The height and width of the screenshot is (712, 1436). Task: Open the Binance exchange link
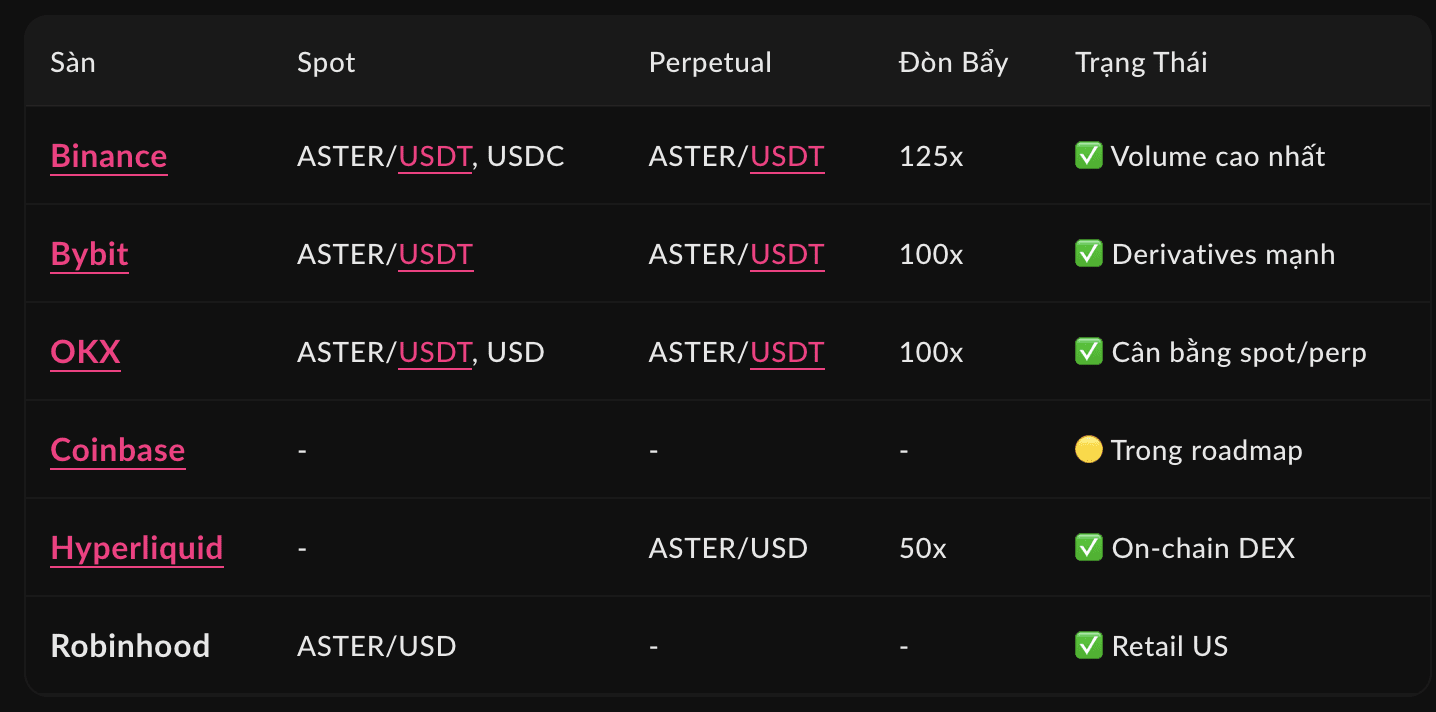pyautogui.click(x=109, y=156)
